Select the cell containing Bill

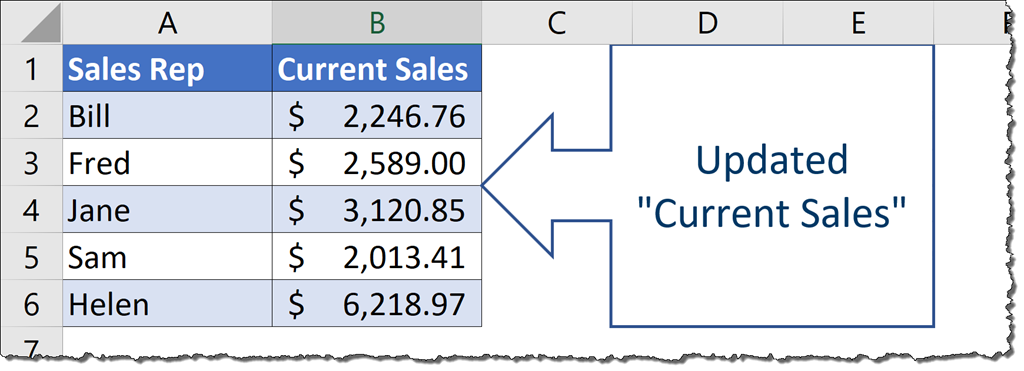coord(168,116)
